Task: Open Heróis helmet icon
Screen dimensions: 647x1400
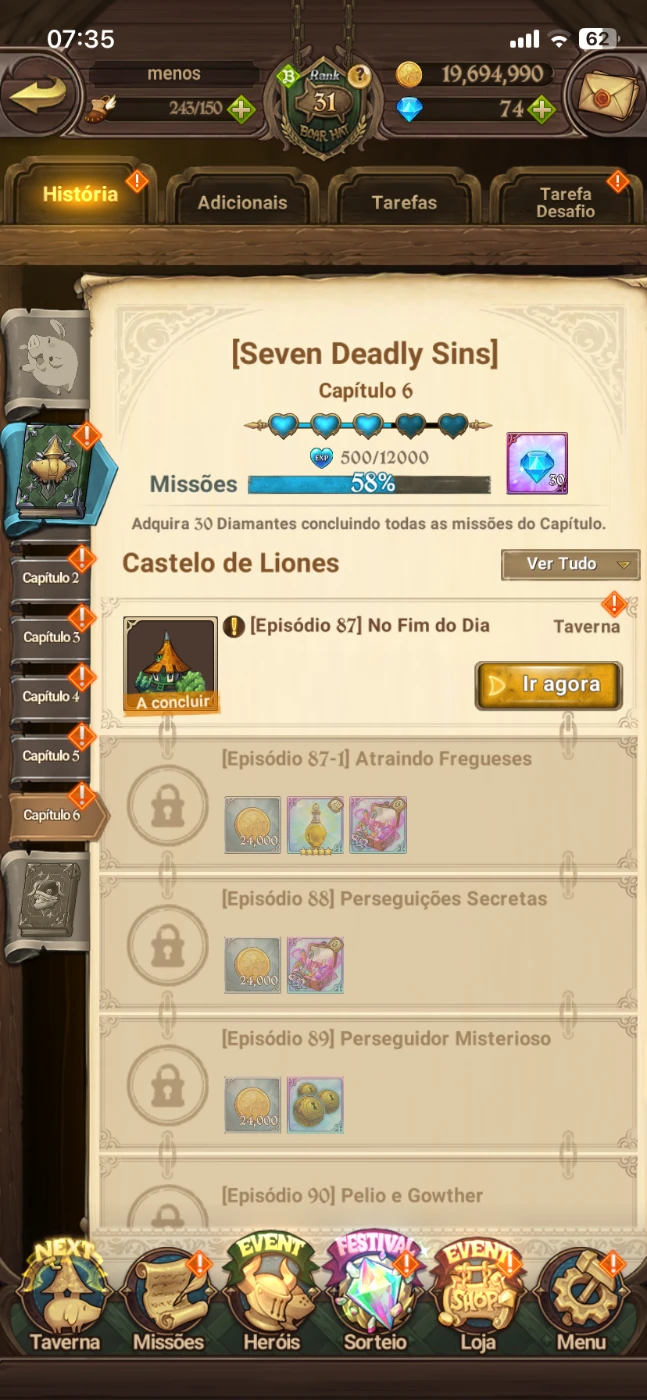Action: click(272, 1298)
